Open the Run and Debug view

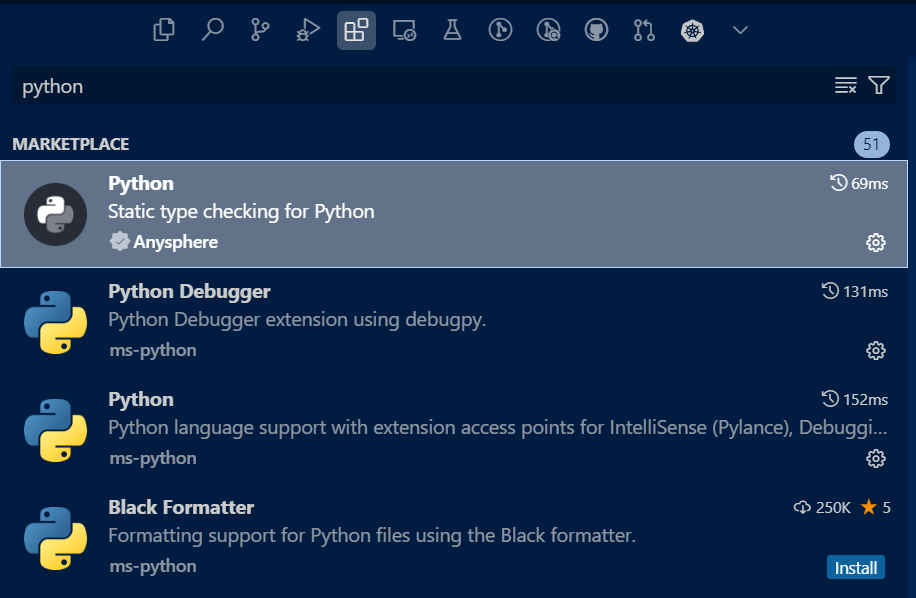click(308, 30)
